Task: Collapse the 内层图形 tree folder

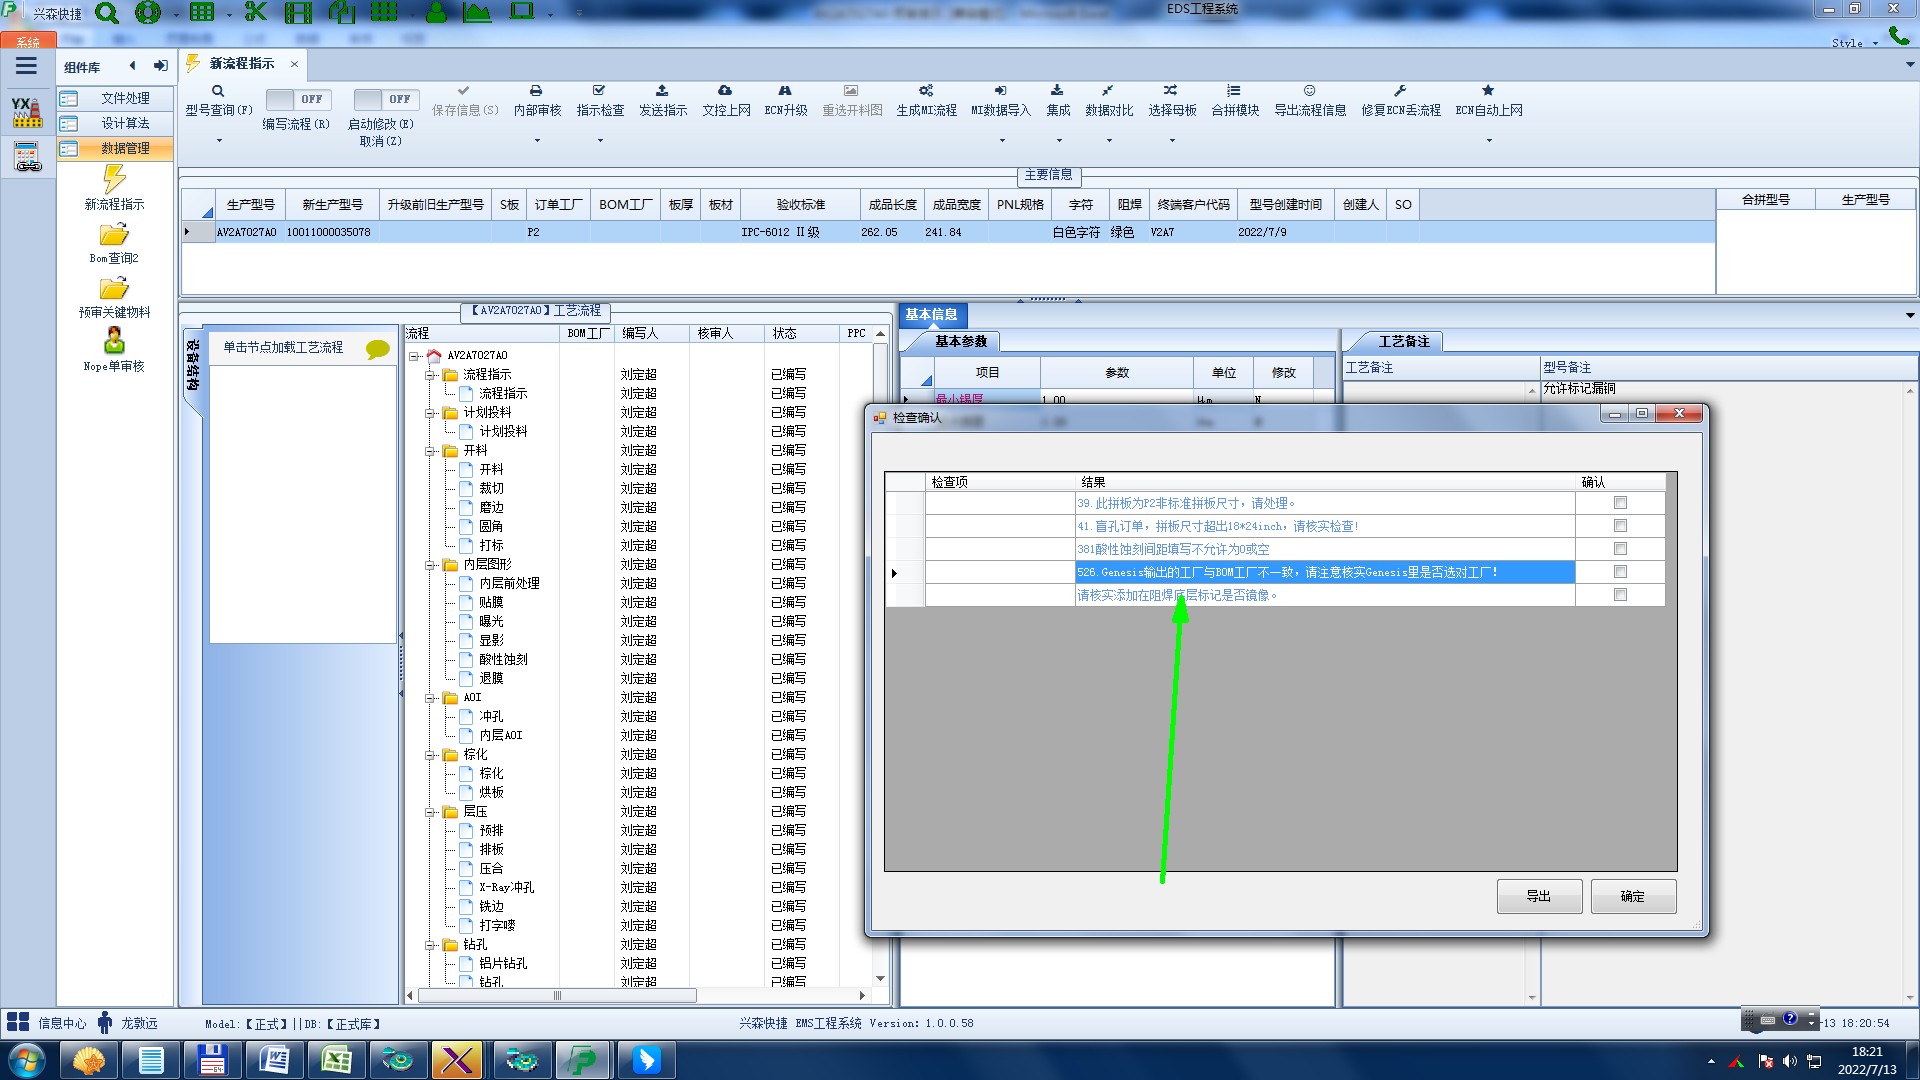Action: pos(430,565)
